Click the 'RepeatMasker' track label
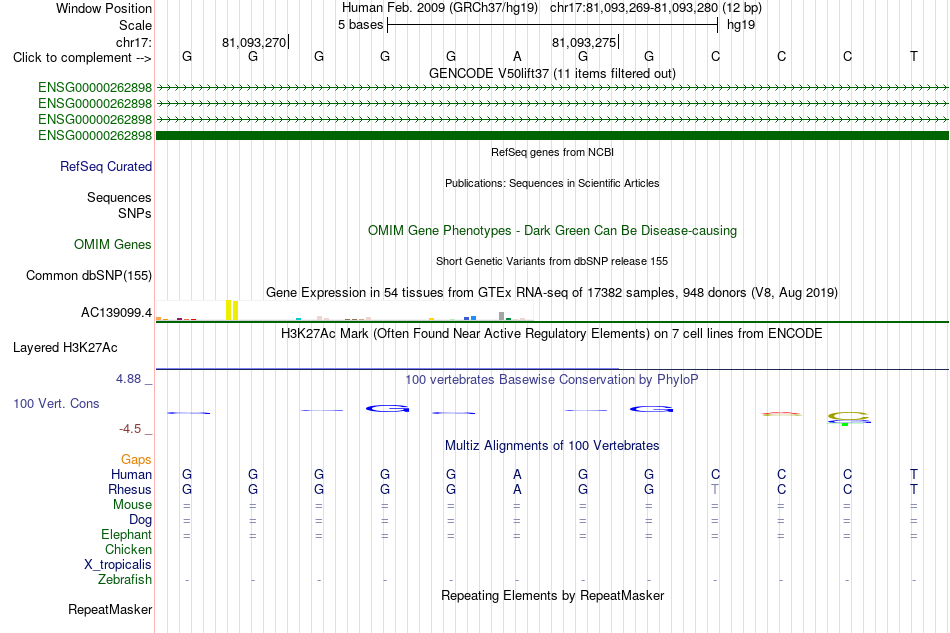 [110, 609]
